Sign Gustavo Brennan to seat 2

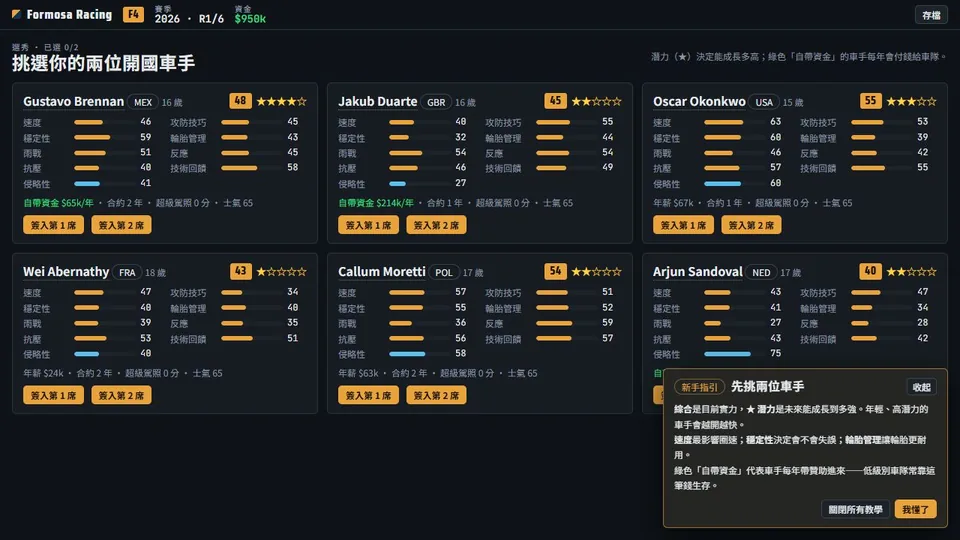[x=121, y=225]
